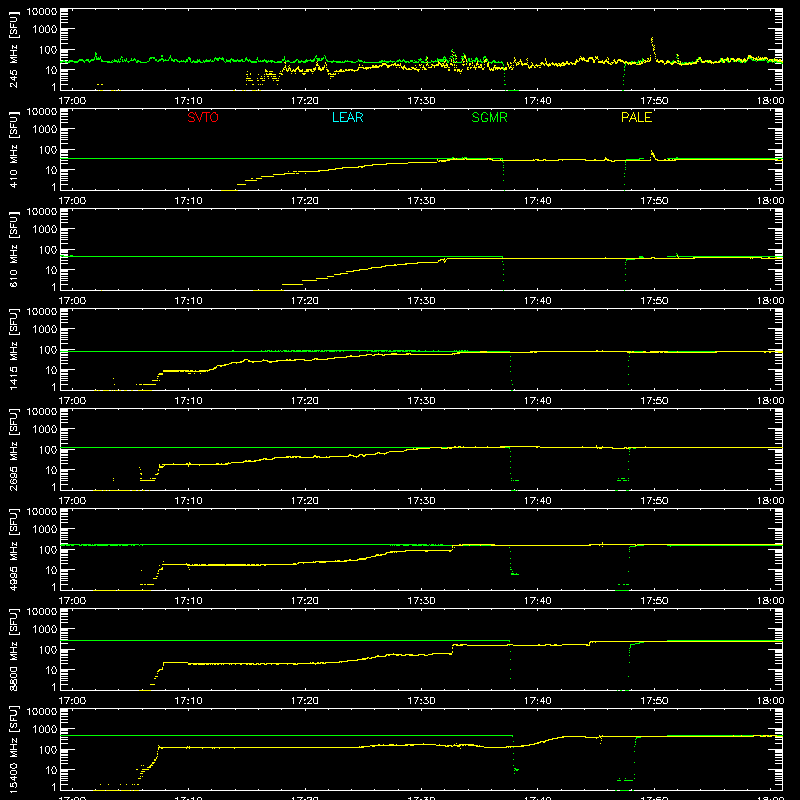
Task: Click the 18:00 tick label below 245 MHz plot
Action: pyautogui.click(x=770, y=101)
